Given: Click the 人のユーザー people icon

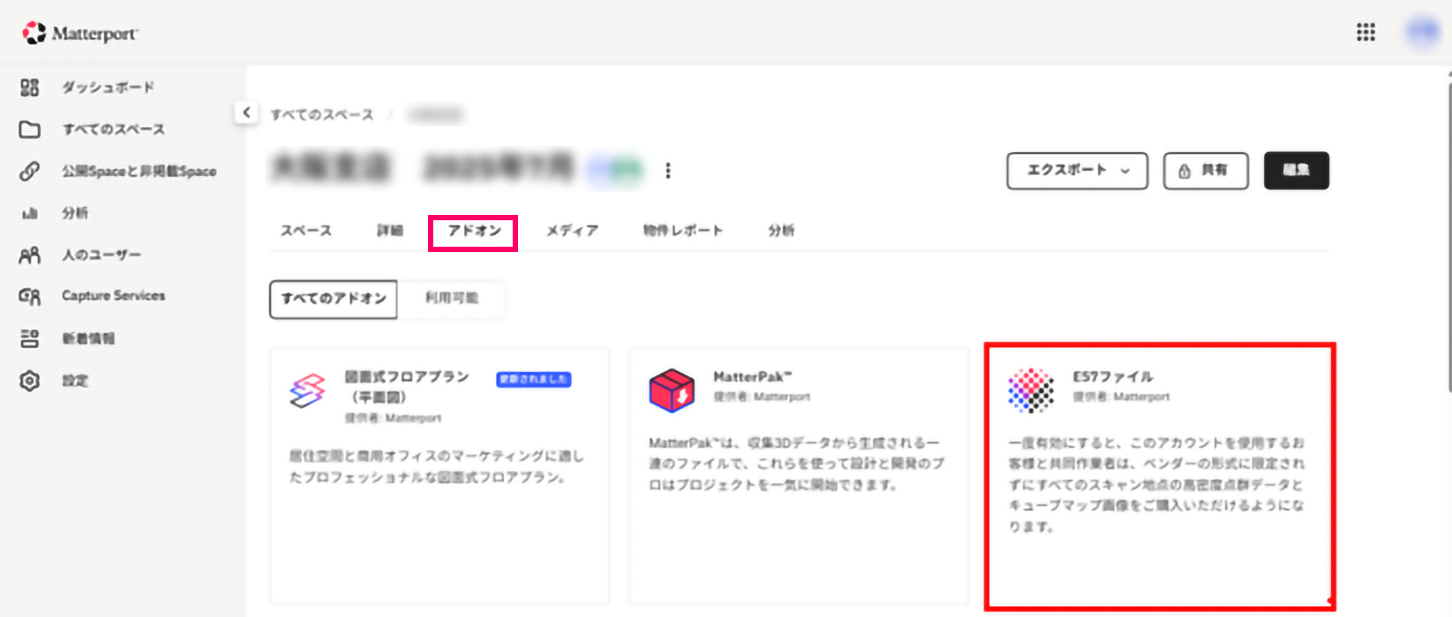Looking at the screenshot, I should click(29, 255).
